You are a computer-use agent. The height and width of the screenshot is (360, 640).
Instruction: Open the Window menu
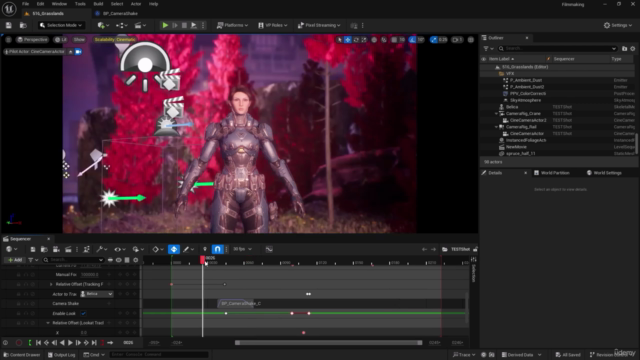coord(59,4)
